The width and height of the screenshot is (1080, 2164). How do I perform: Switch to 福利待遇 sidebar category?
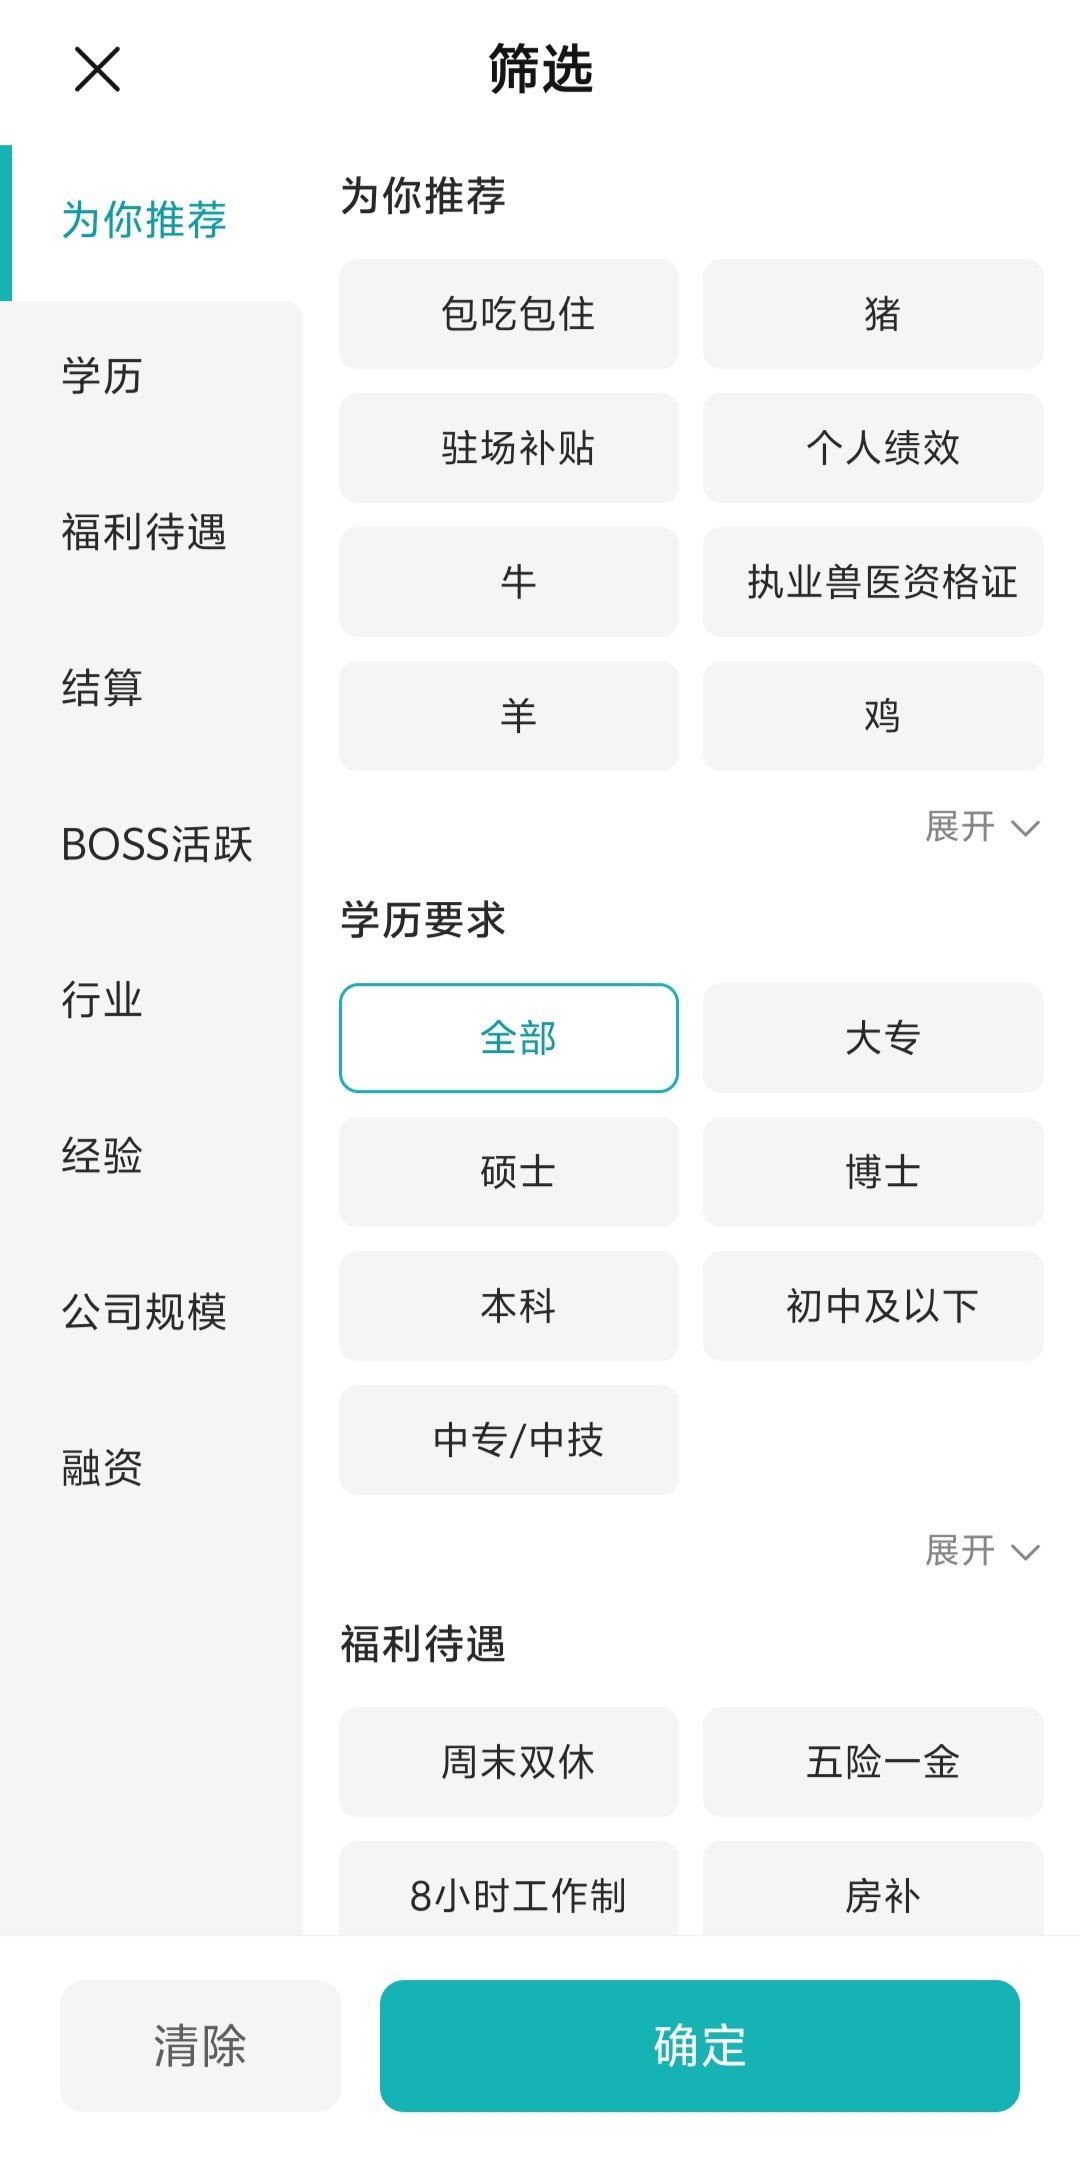[144, 532]
